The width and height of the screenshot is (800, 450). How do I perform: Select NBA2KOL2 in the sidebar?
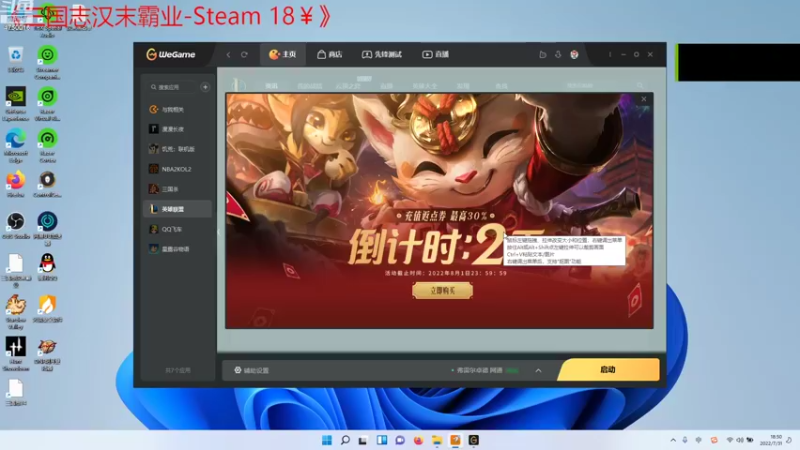point(178,169)
